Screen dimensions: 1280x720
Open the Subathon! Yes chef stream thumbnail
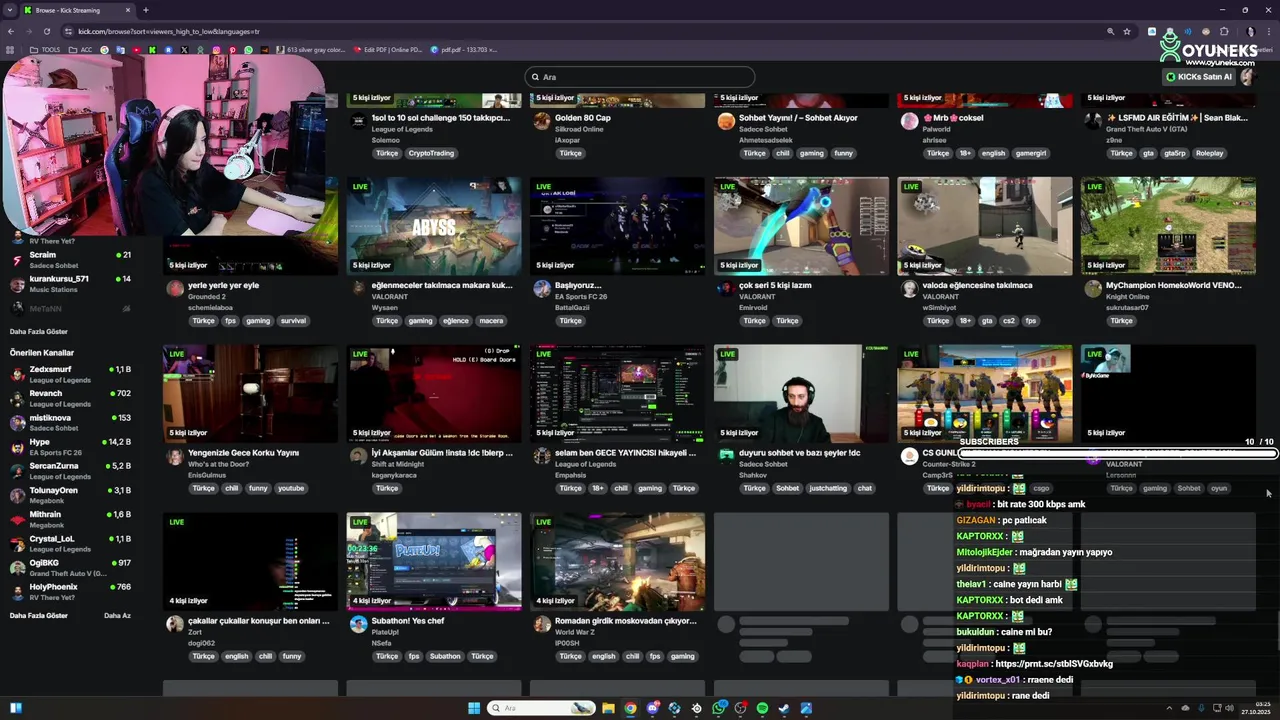pyautogui.click(x=434, y=562)
